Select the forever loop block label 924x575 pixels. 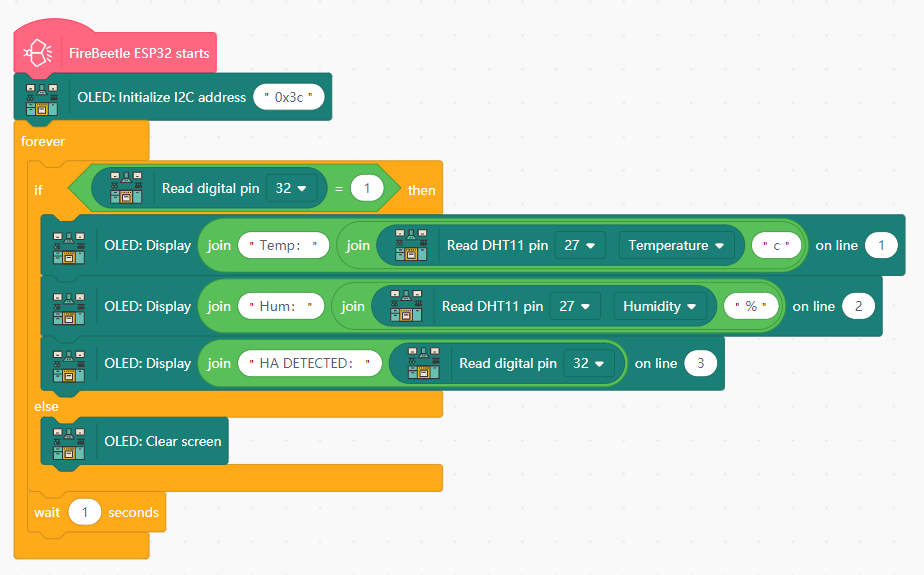pyautogui.click(x=43, y=141)
